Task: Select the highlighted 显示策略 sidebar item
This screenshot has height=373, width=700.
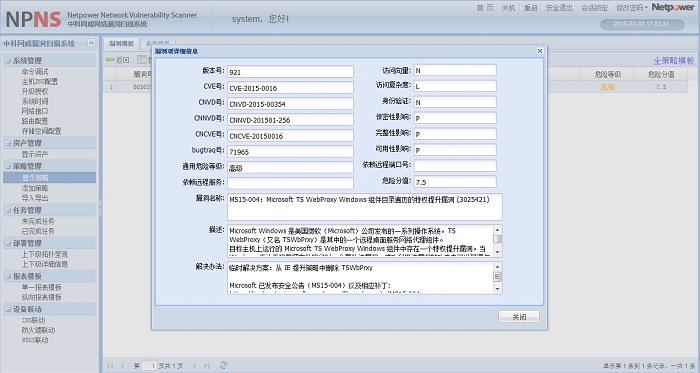Action: [49, 178]
